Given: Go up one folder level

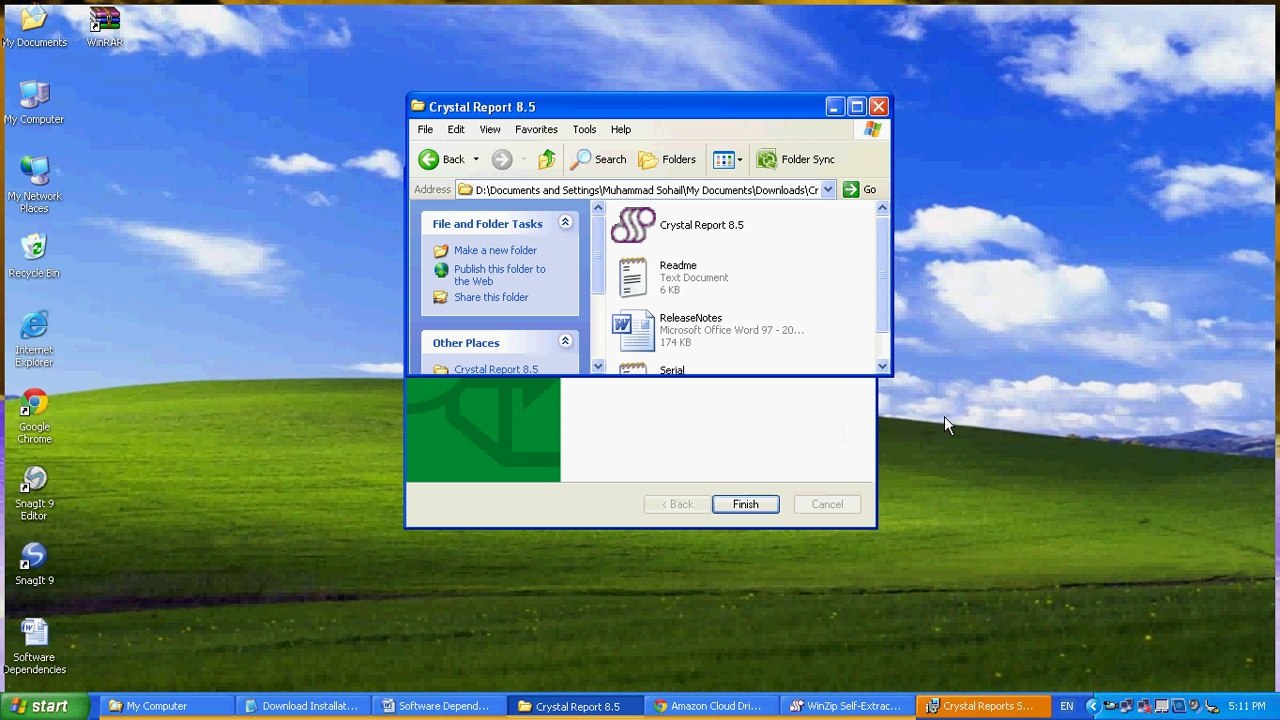Looking at the screenshot, I should [547, 159].
